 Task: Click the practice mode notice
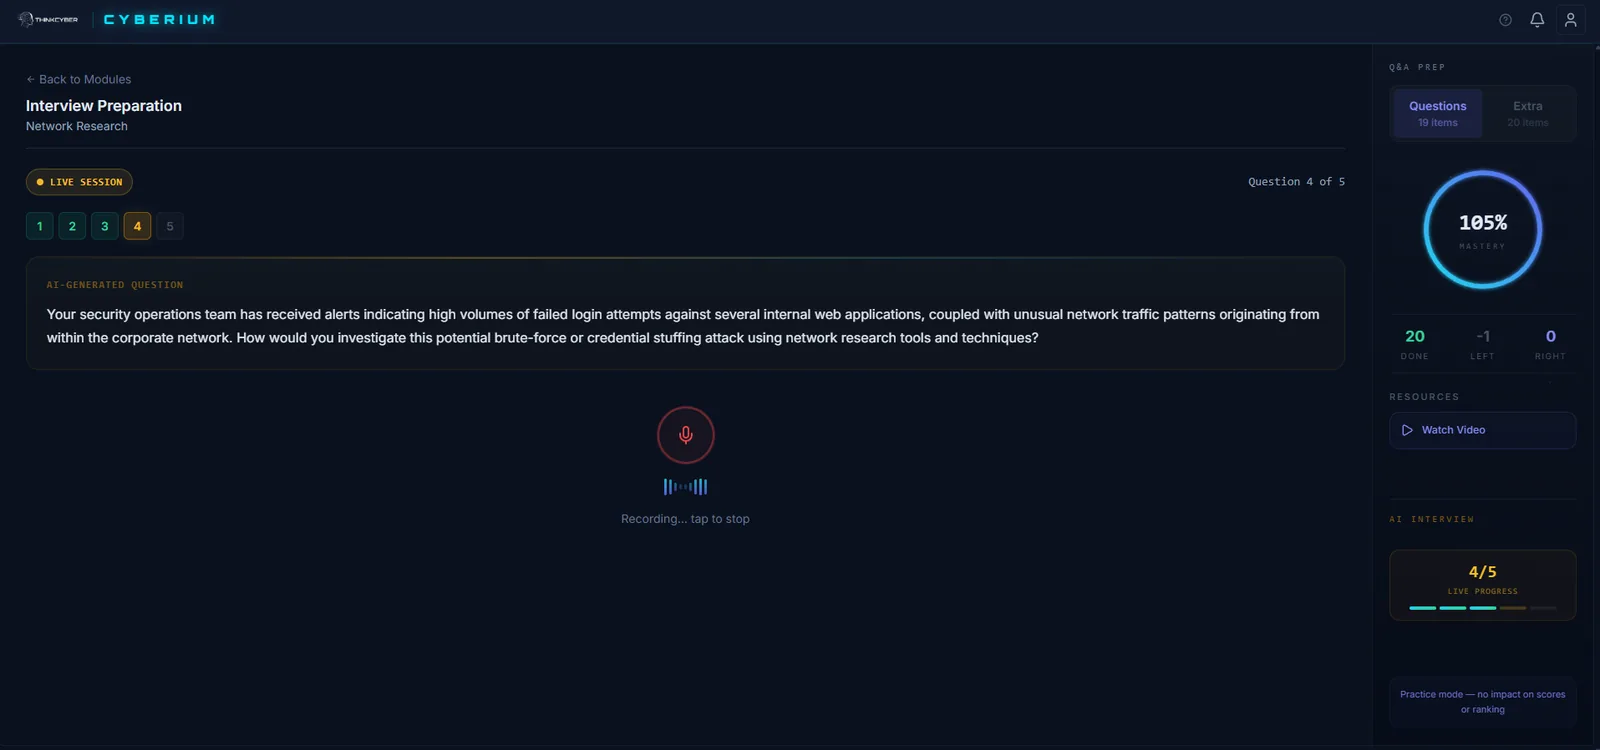(1483, 702)
